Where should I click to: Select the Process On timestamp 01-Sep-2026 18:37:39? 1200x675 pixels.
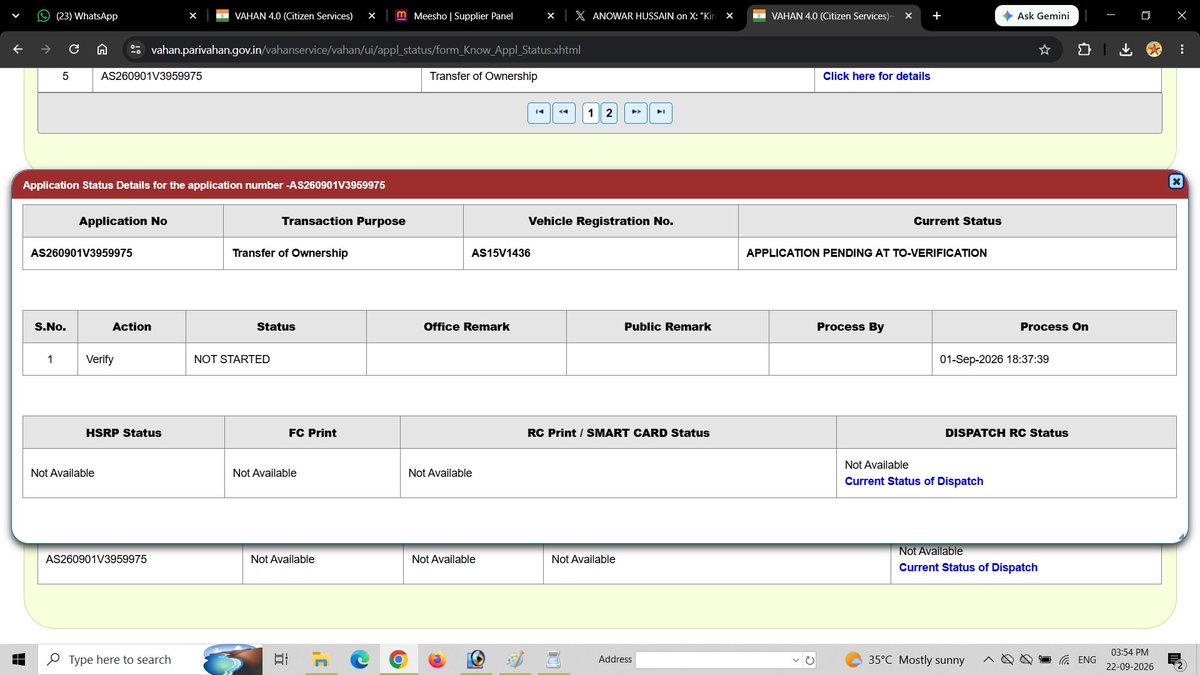(994, 359)
